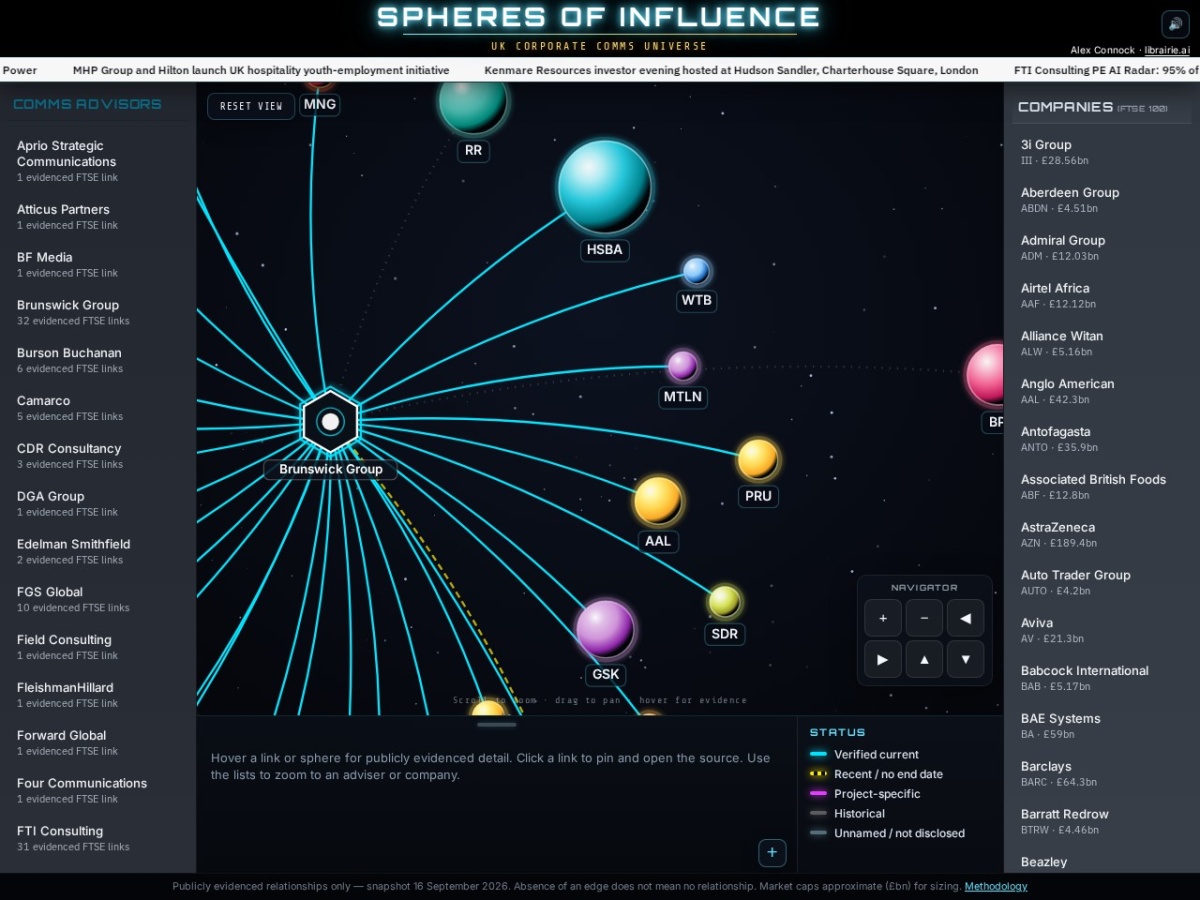
Task: Choose Four Communications adviser
Action: [x=98, y=790]
